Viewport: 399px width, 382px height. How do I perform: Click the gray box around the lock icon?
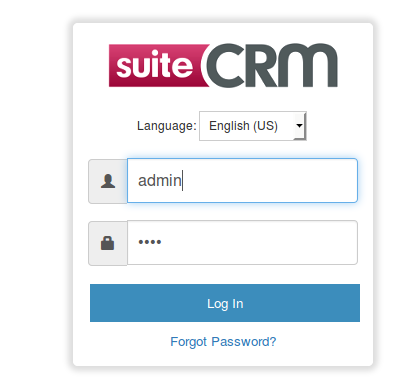point(108,243)
